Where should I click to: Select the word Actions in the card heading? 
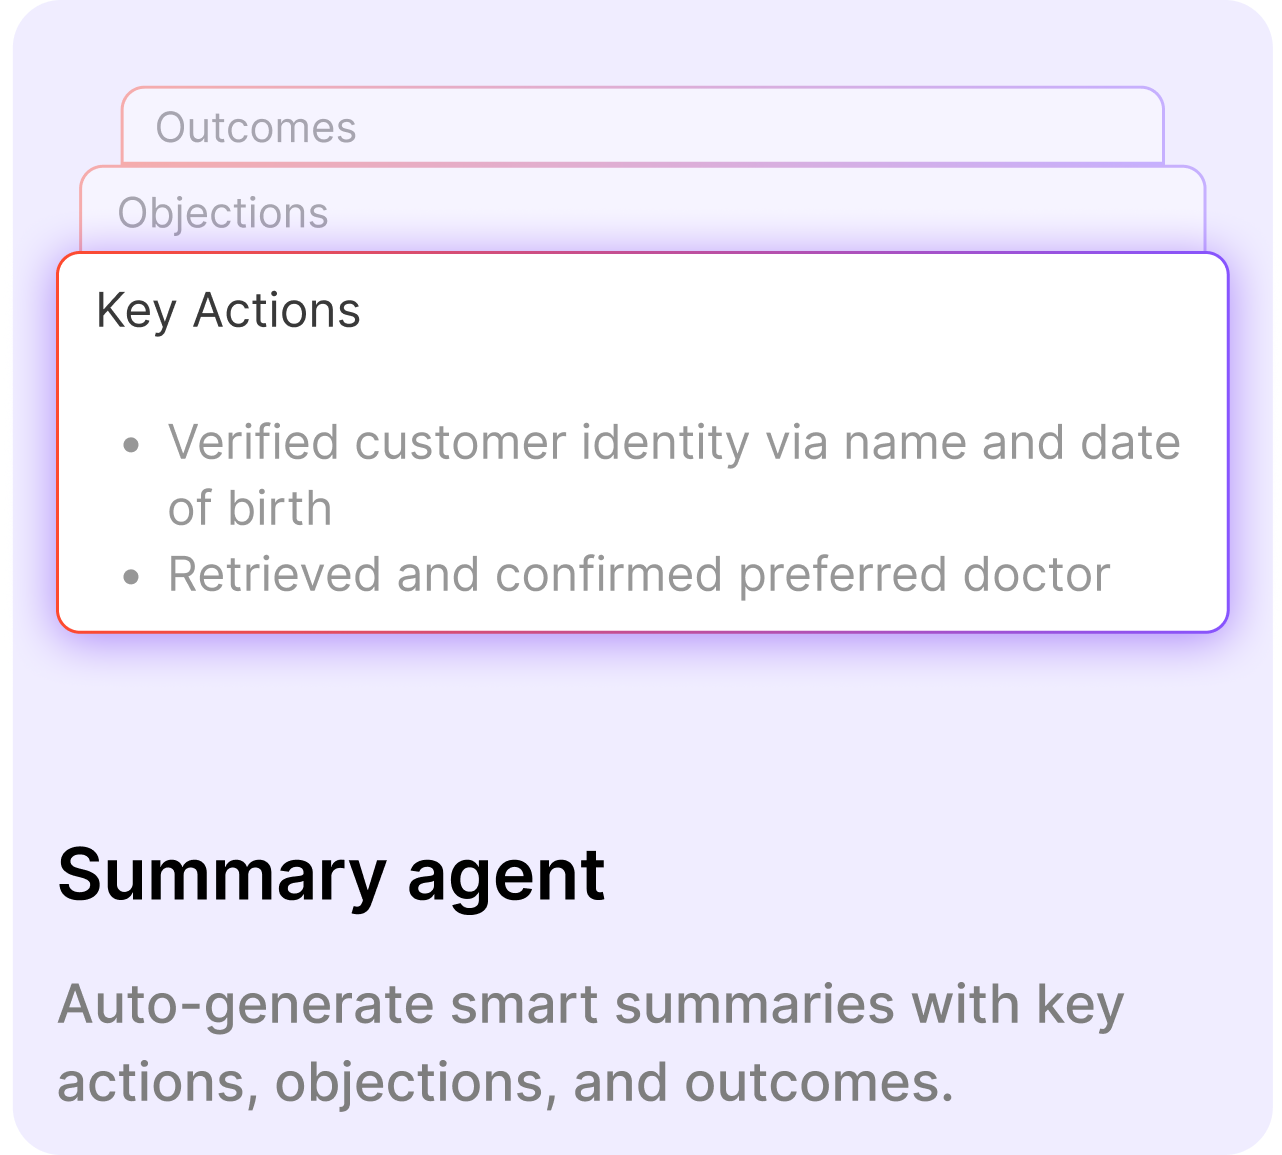coord(277,310)
